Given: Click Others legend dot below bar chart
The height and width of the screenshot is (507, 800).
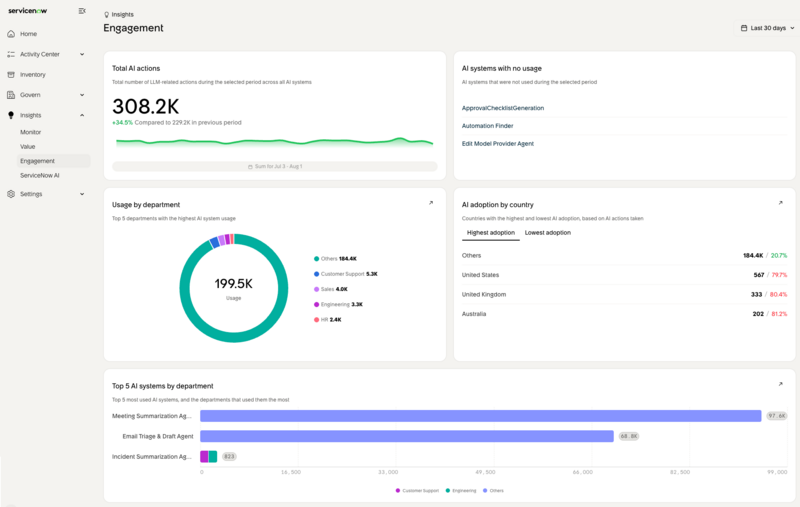Looking at the screenshot, I should (x=485, y=491).
